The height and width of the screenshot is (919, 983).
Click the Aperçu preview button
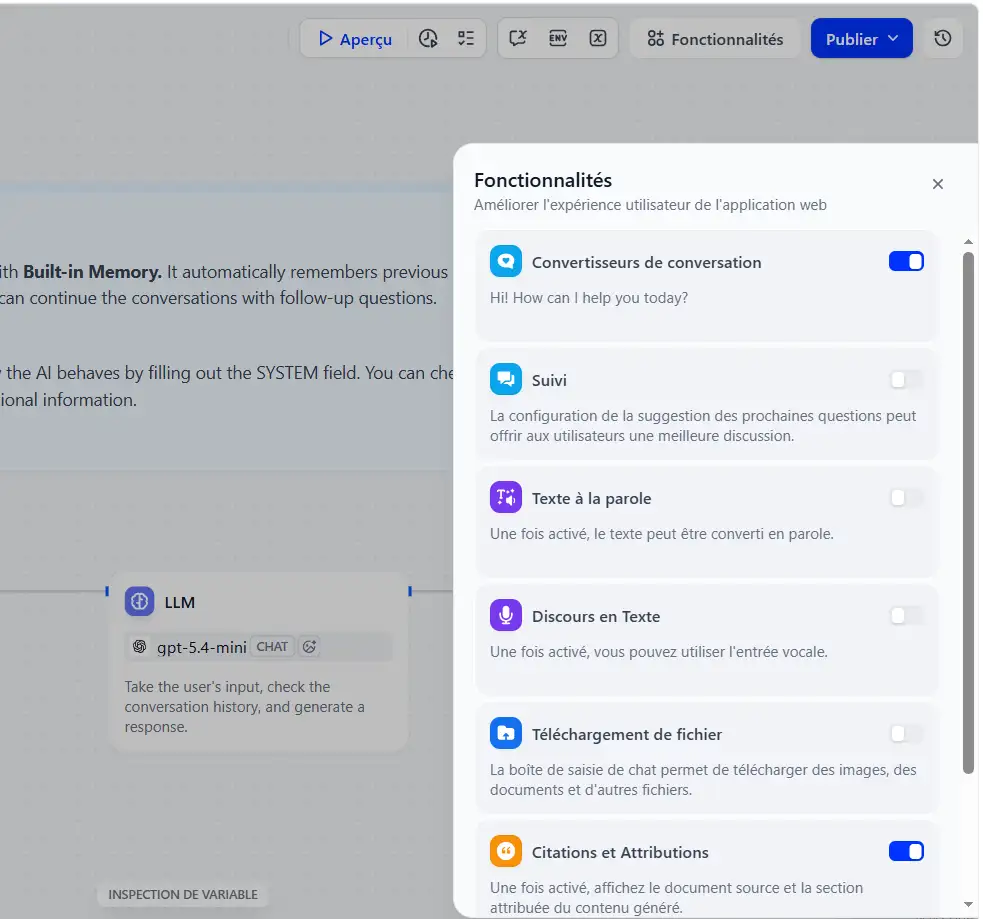355,39
